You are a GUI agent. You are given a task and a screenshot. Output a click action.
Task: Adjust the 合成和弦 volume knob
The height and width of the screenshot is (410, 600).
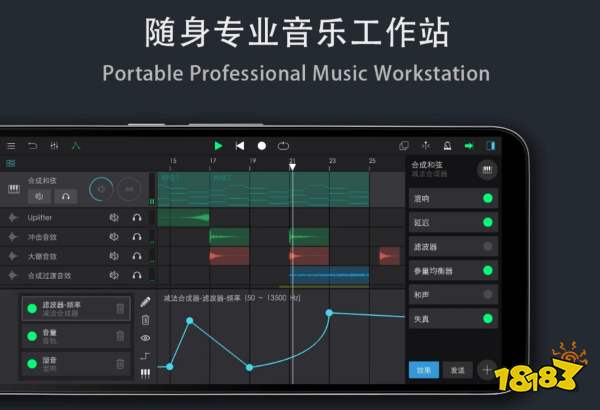click(x=101, y=189)
